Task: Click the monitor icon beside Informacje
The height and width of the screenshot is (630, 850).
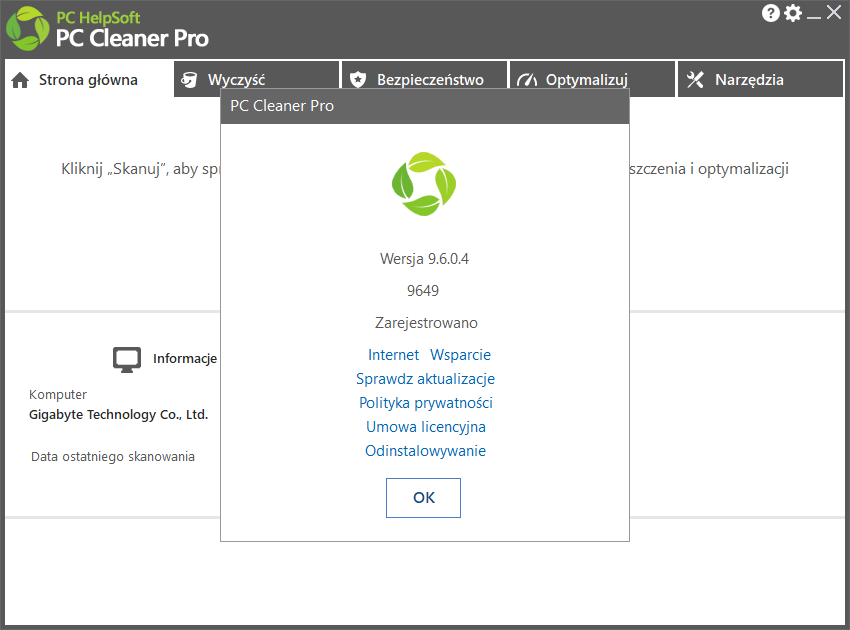Action: pyautogui.click(x=127, y=359)
